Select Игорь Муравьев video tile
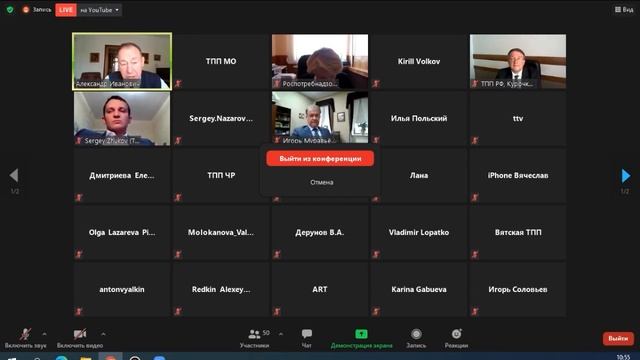This screenshot has height=360, width=640. 320,118
